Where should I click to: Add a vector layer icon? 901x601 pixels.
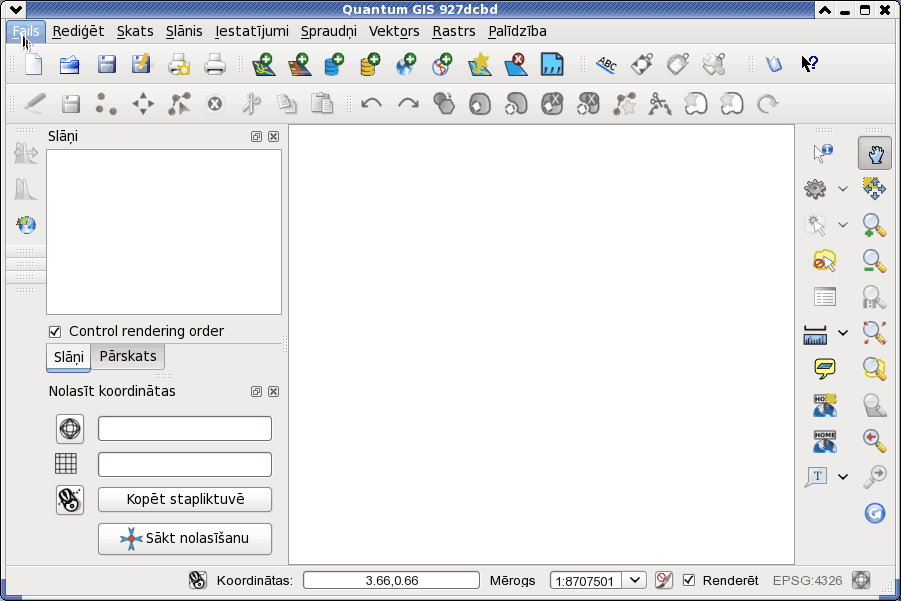263,64
